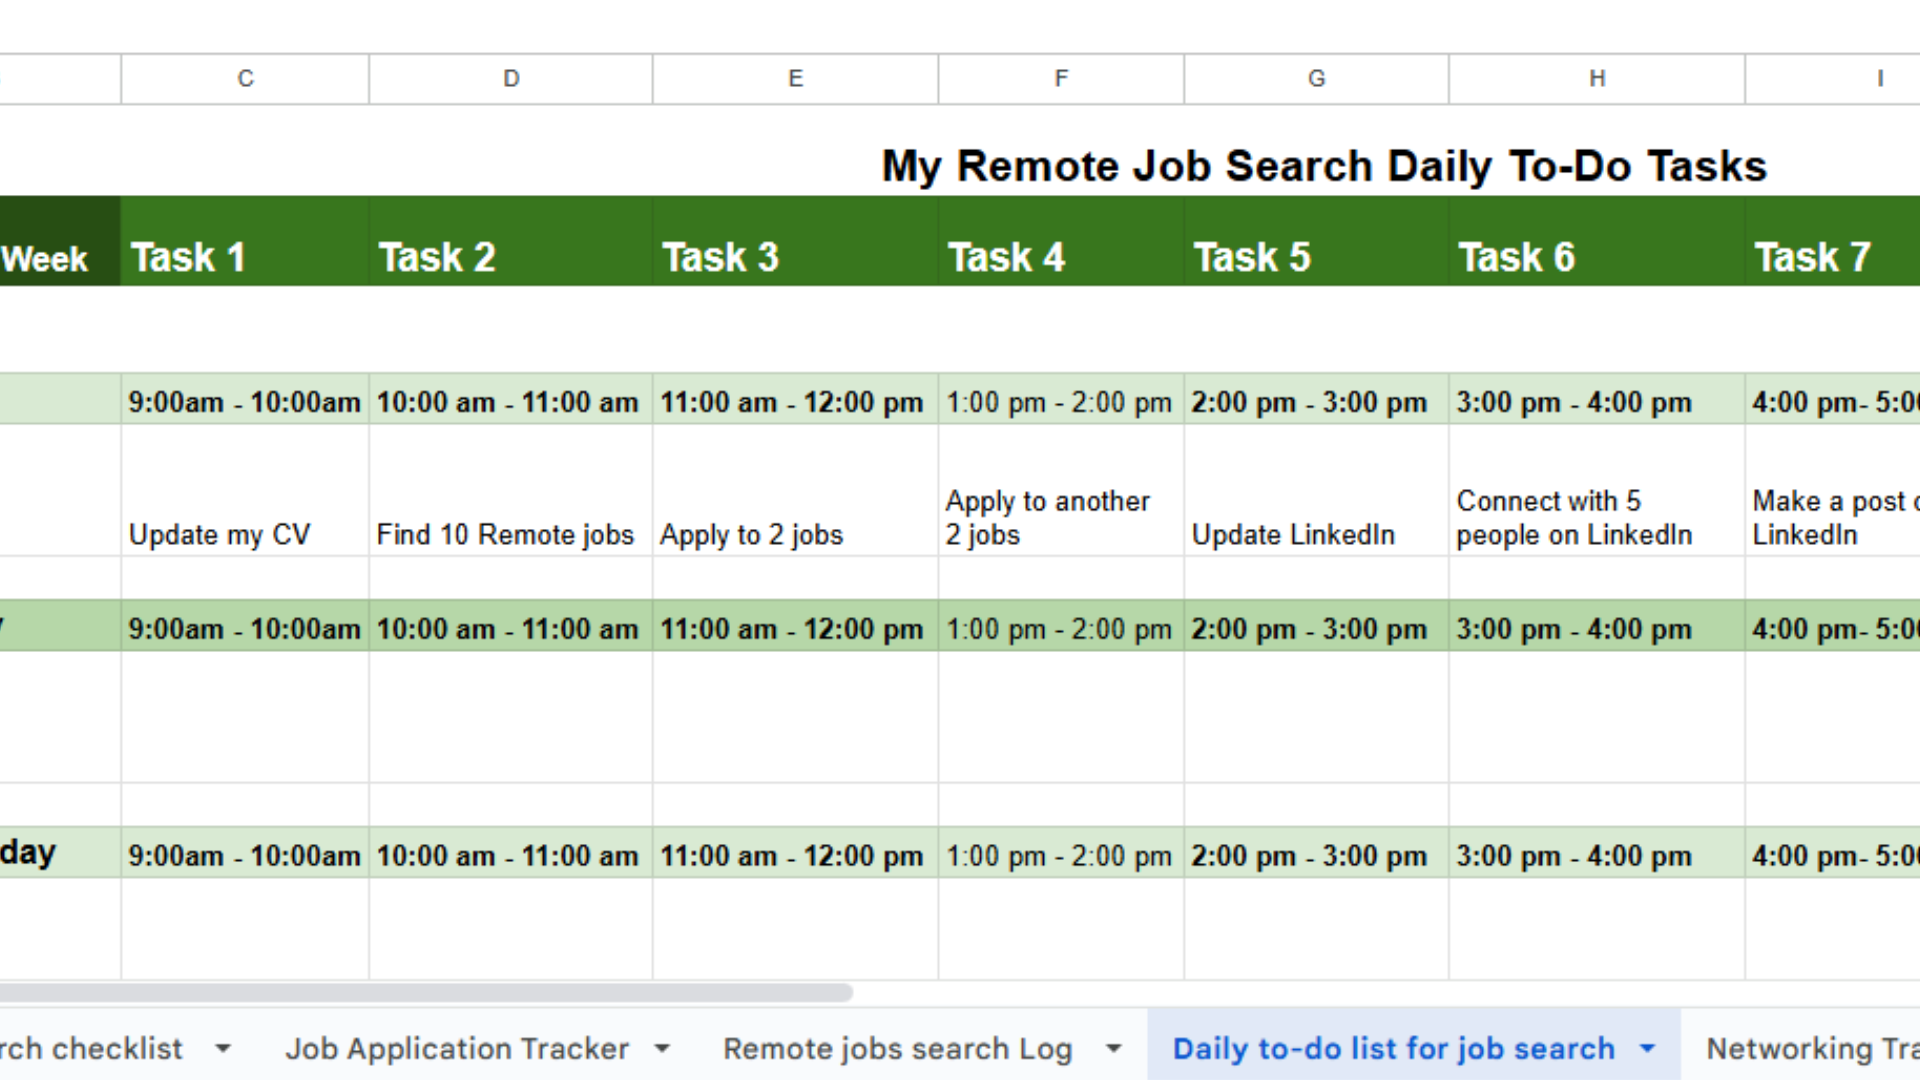1920x1080 pixels.
Task: Click the horizontal scrollbar thumb
Action: click(425, 993)
